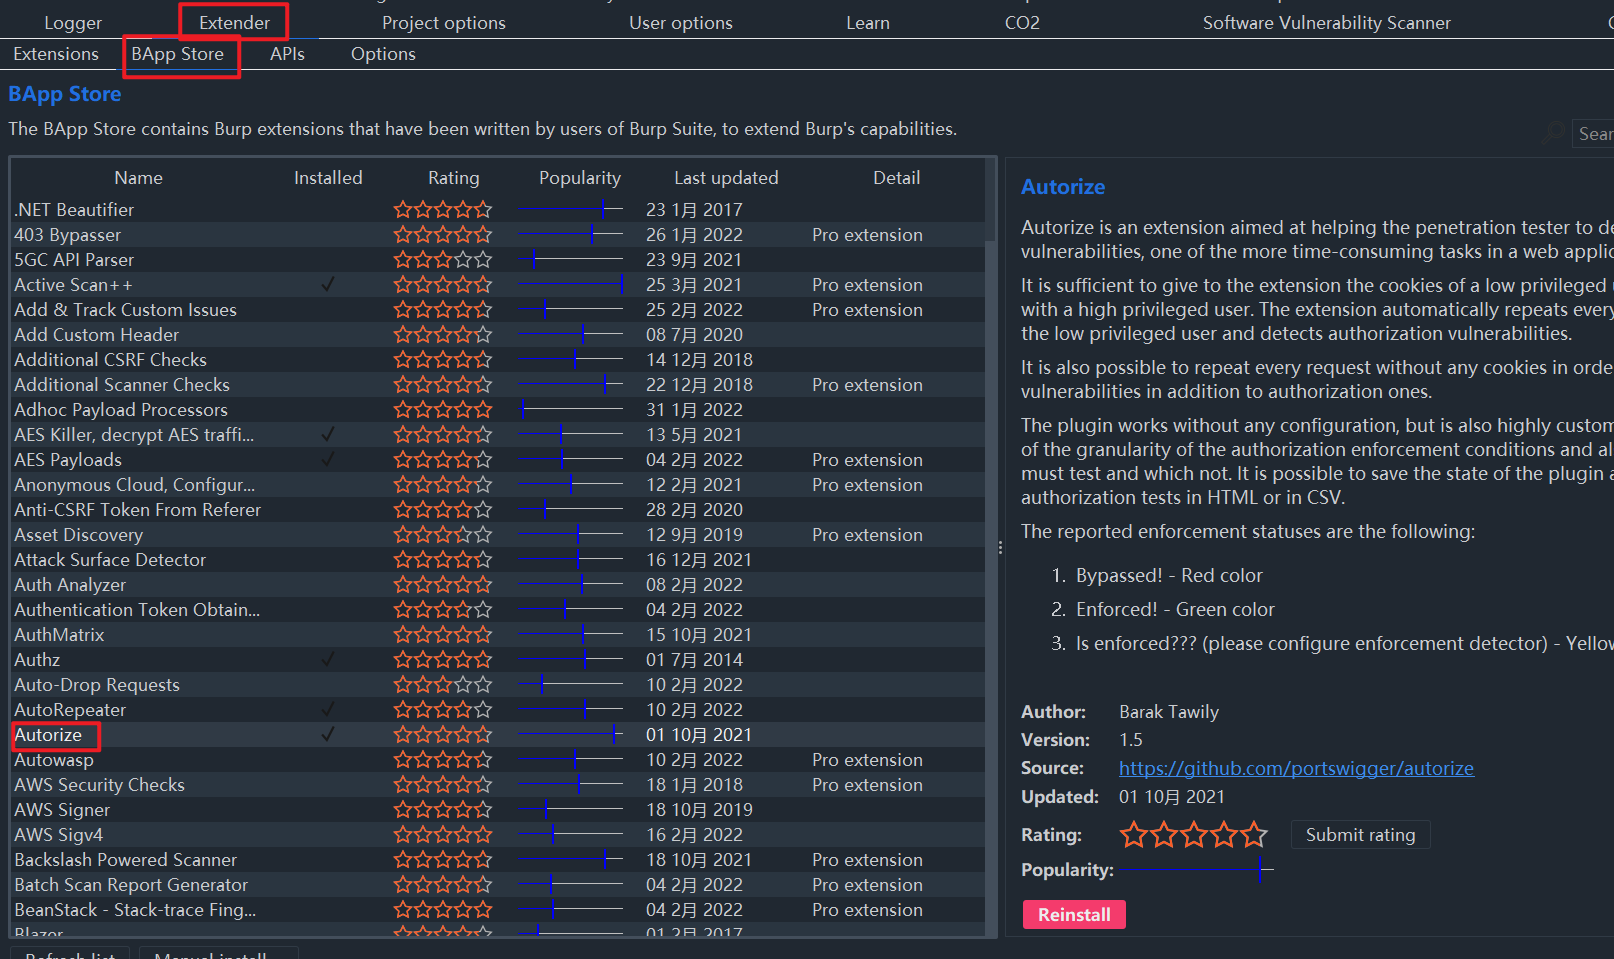
Task: Select the Active Scan++ extension
Action: coord(497,284)
